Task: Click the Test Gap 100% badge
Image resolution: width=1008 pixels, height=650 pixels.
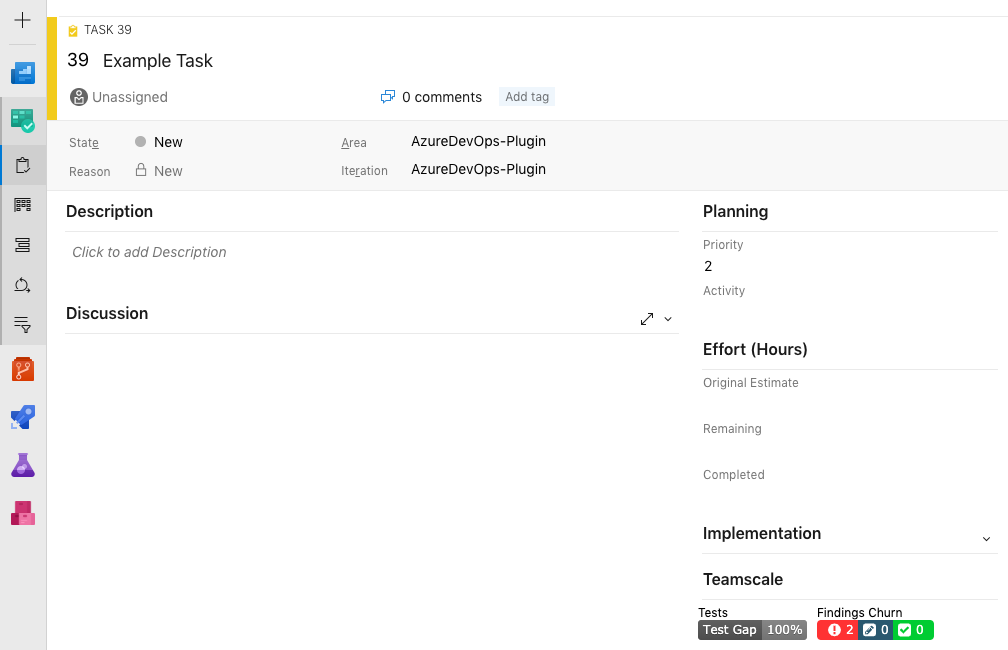Action: [x=752, y=630]
